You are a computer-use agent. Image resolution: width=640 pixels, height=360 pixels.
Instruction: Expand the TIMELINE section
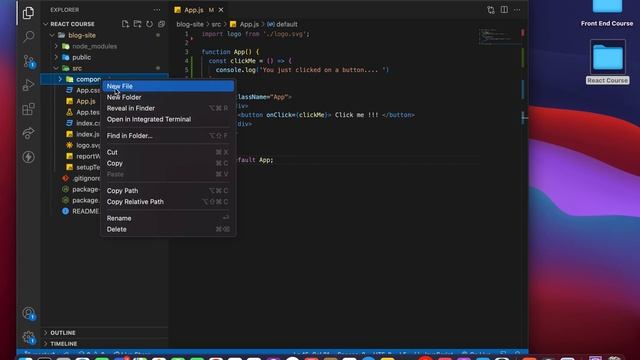[x=46, y=344]
